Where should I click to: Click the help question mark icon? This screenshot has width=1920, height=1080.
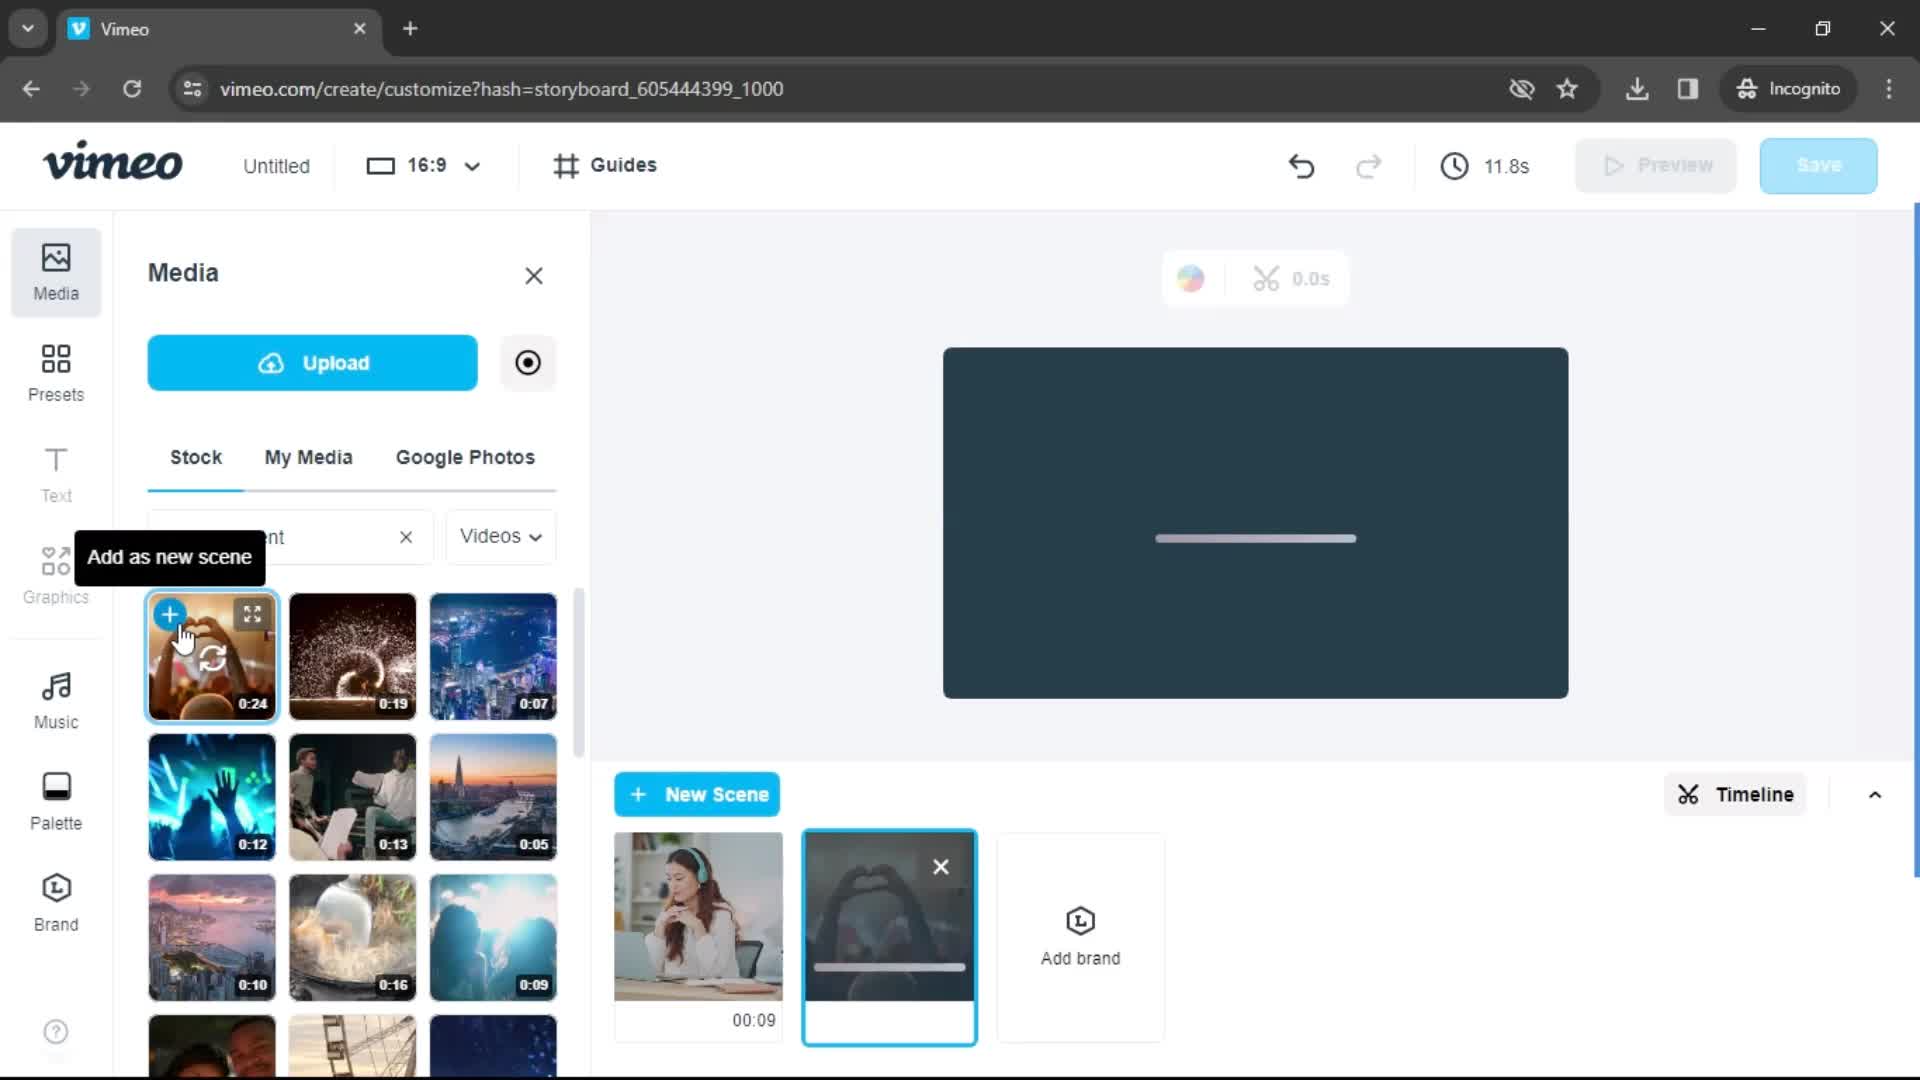click(56, 1031)
